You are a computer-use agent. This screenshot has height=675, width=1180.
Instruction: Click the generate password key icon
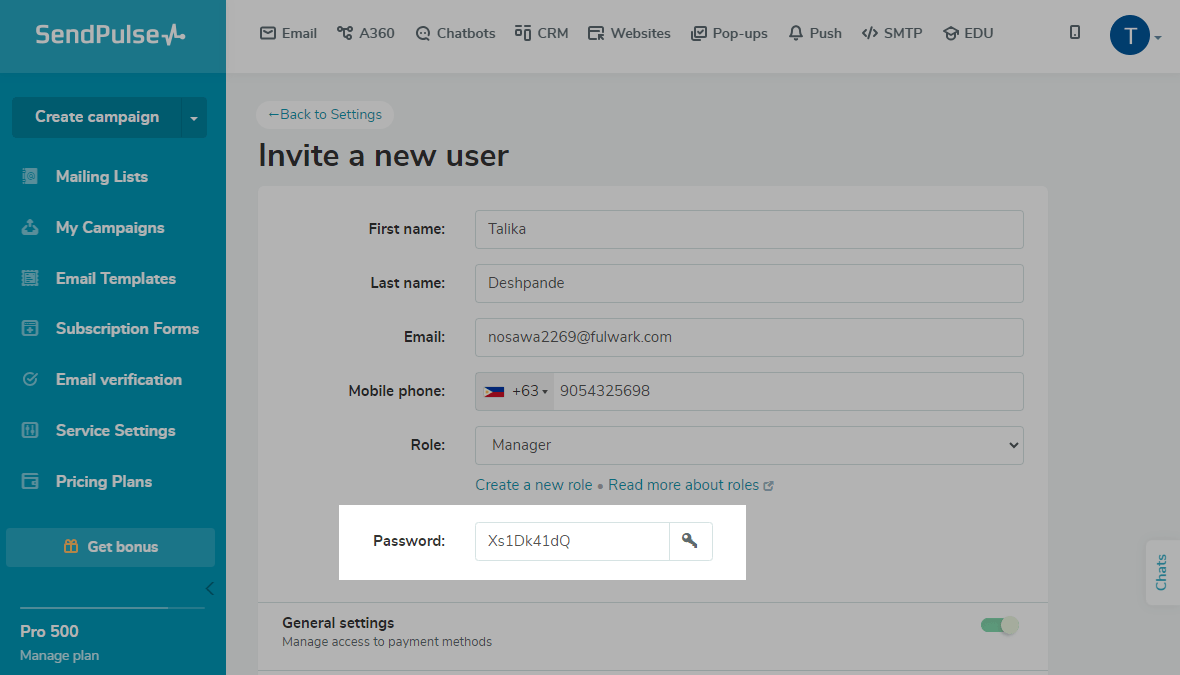tap(690, 541)
